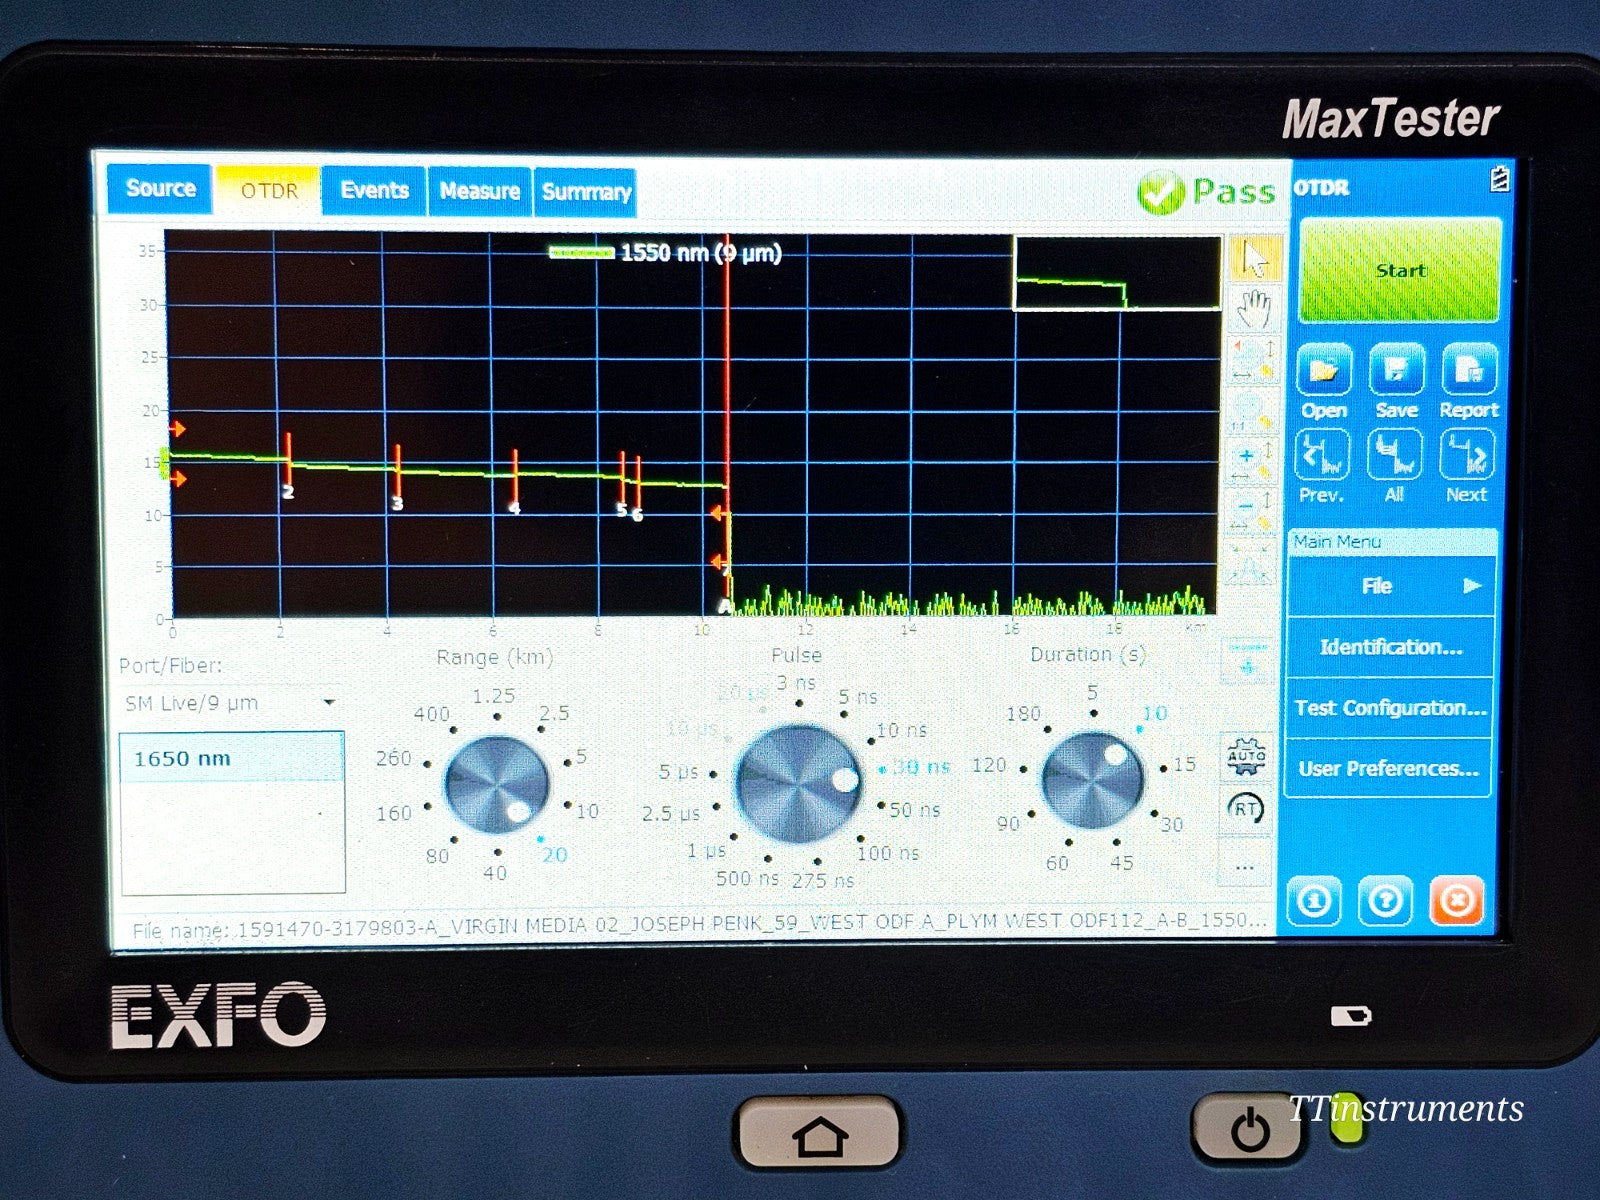The image size is (1600, 1200).
Task: Set Duration dial to 180 seconds
Action: pos(1023,714)
